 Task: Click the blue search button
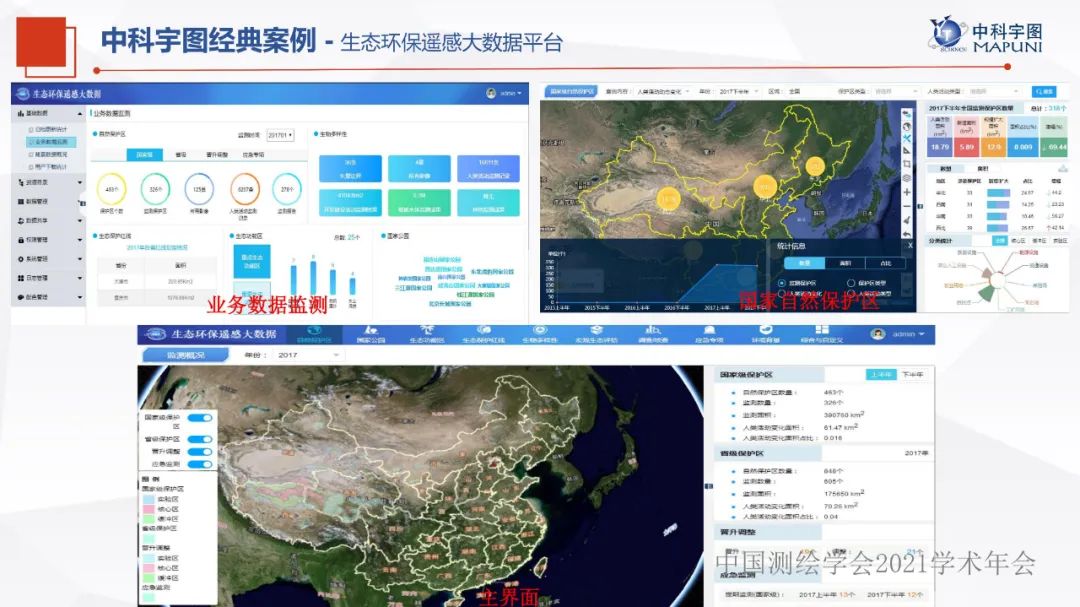1043,91
